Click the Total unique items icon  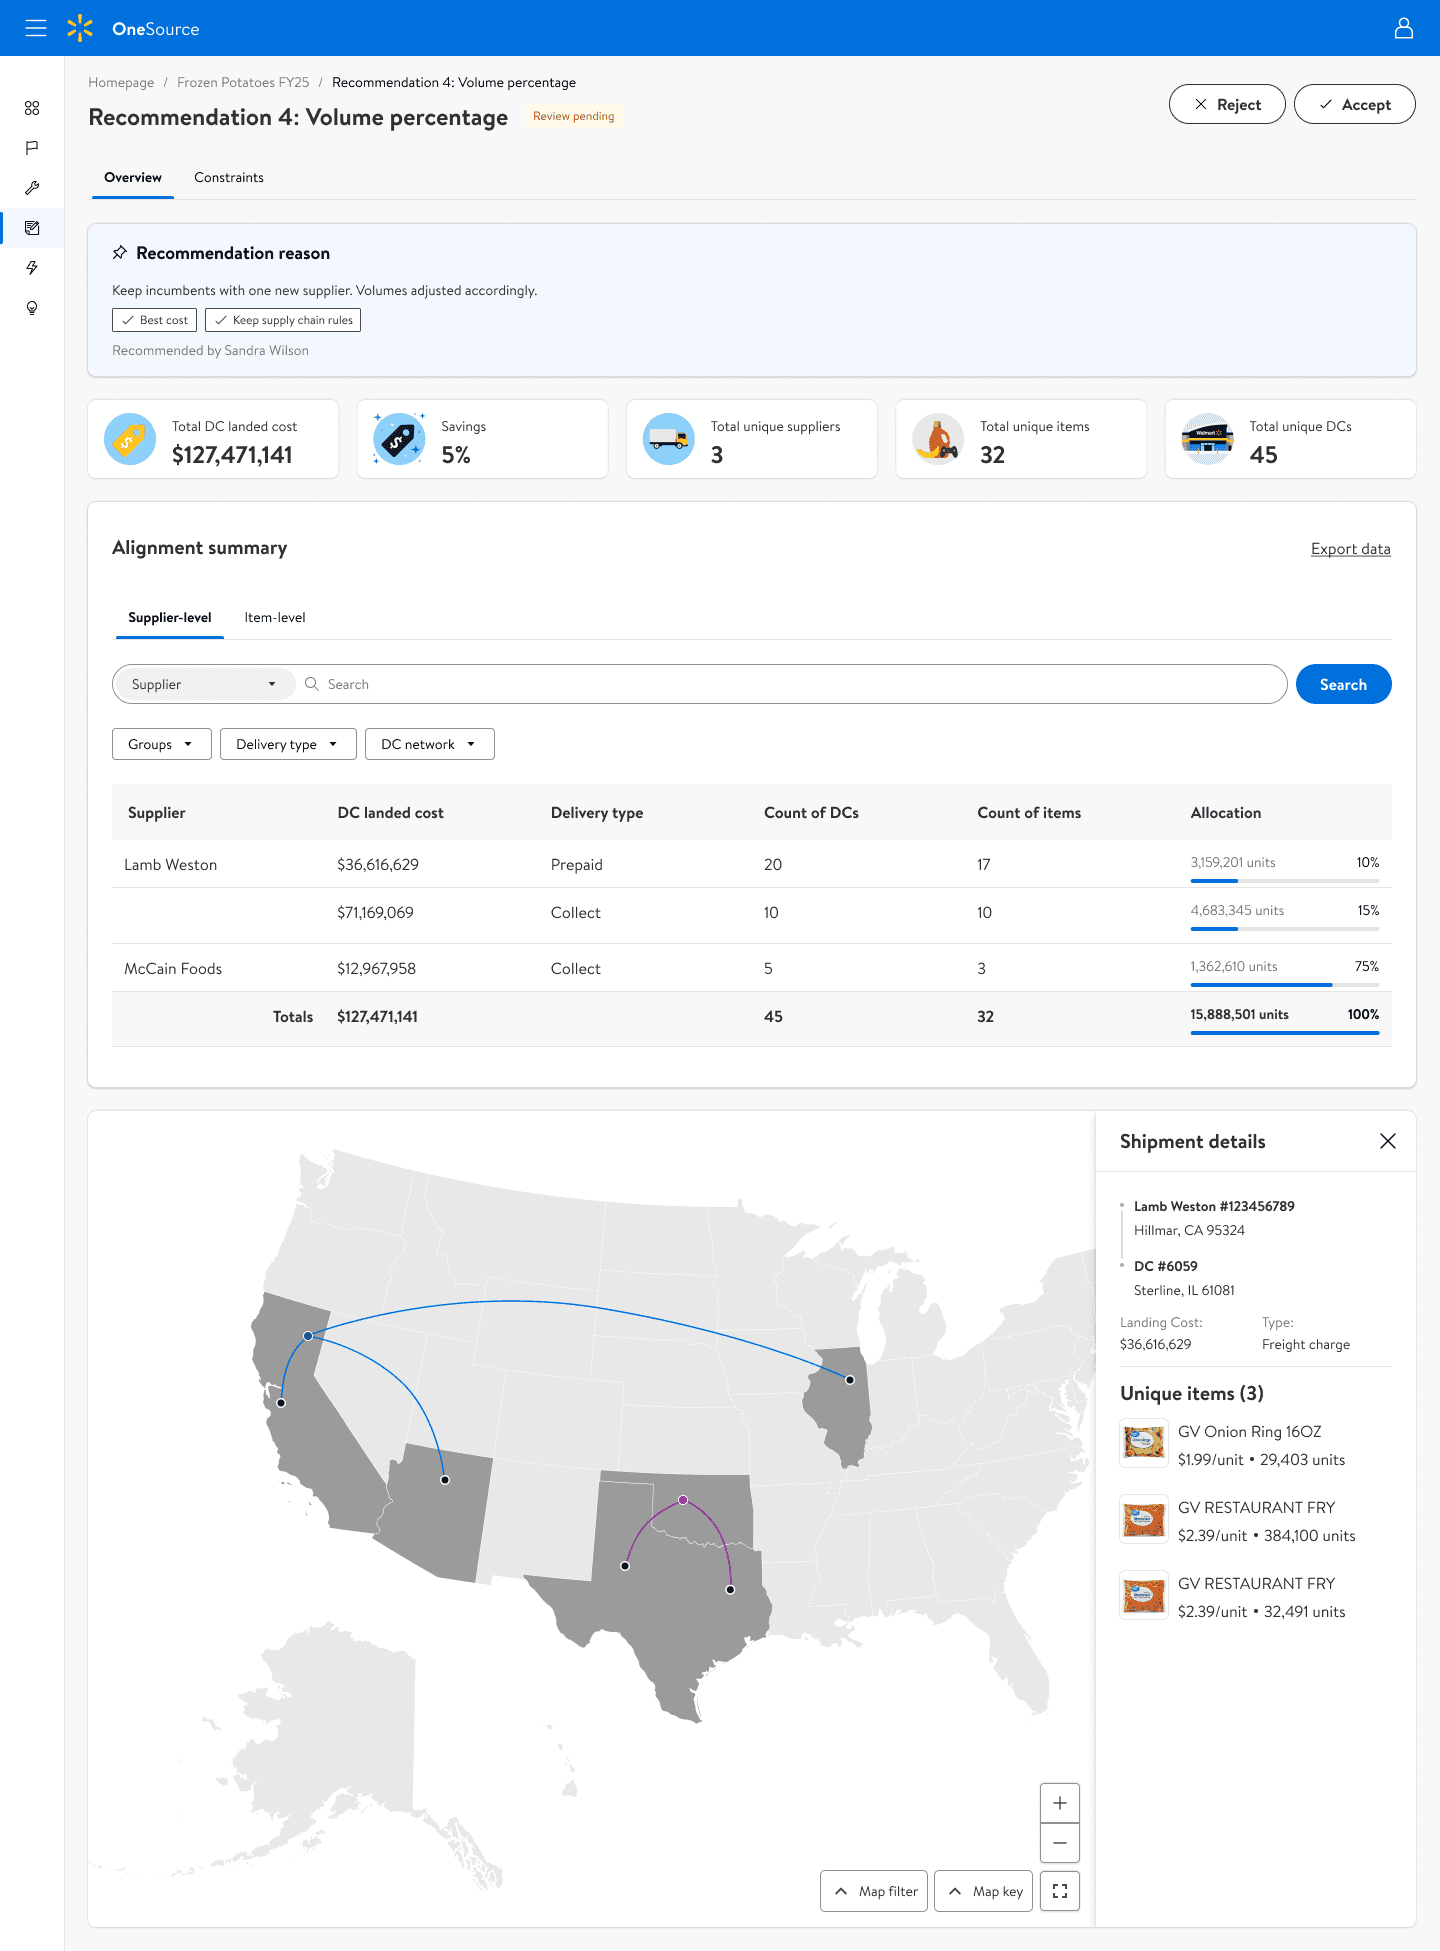pyautogui.click(x=938, y=439)
